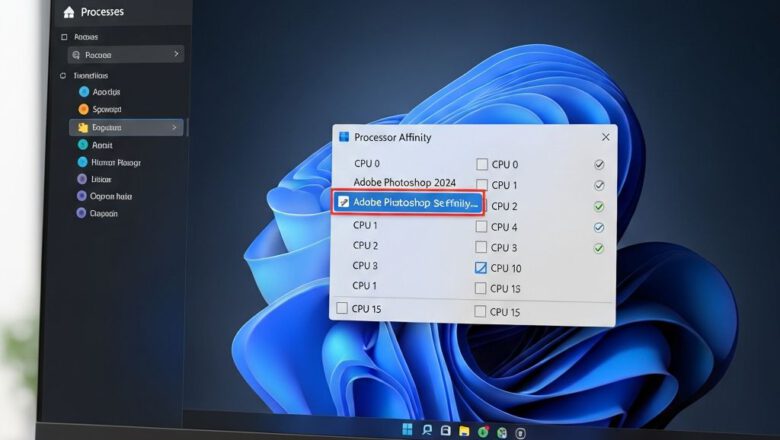
Task: Click the purple icon beside Oapon hola
Action: coord(82,196)
